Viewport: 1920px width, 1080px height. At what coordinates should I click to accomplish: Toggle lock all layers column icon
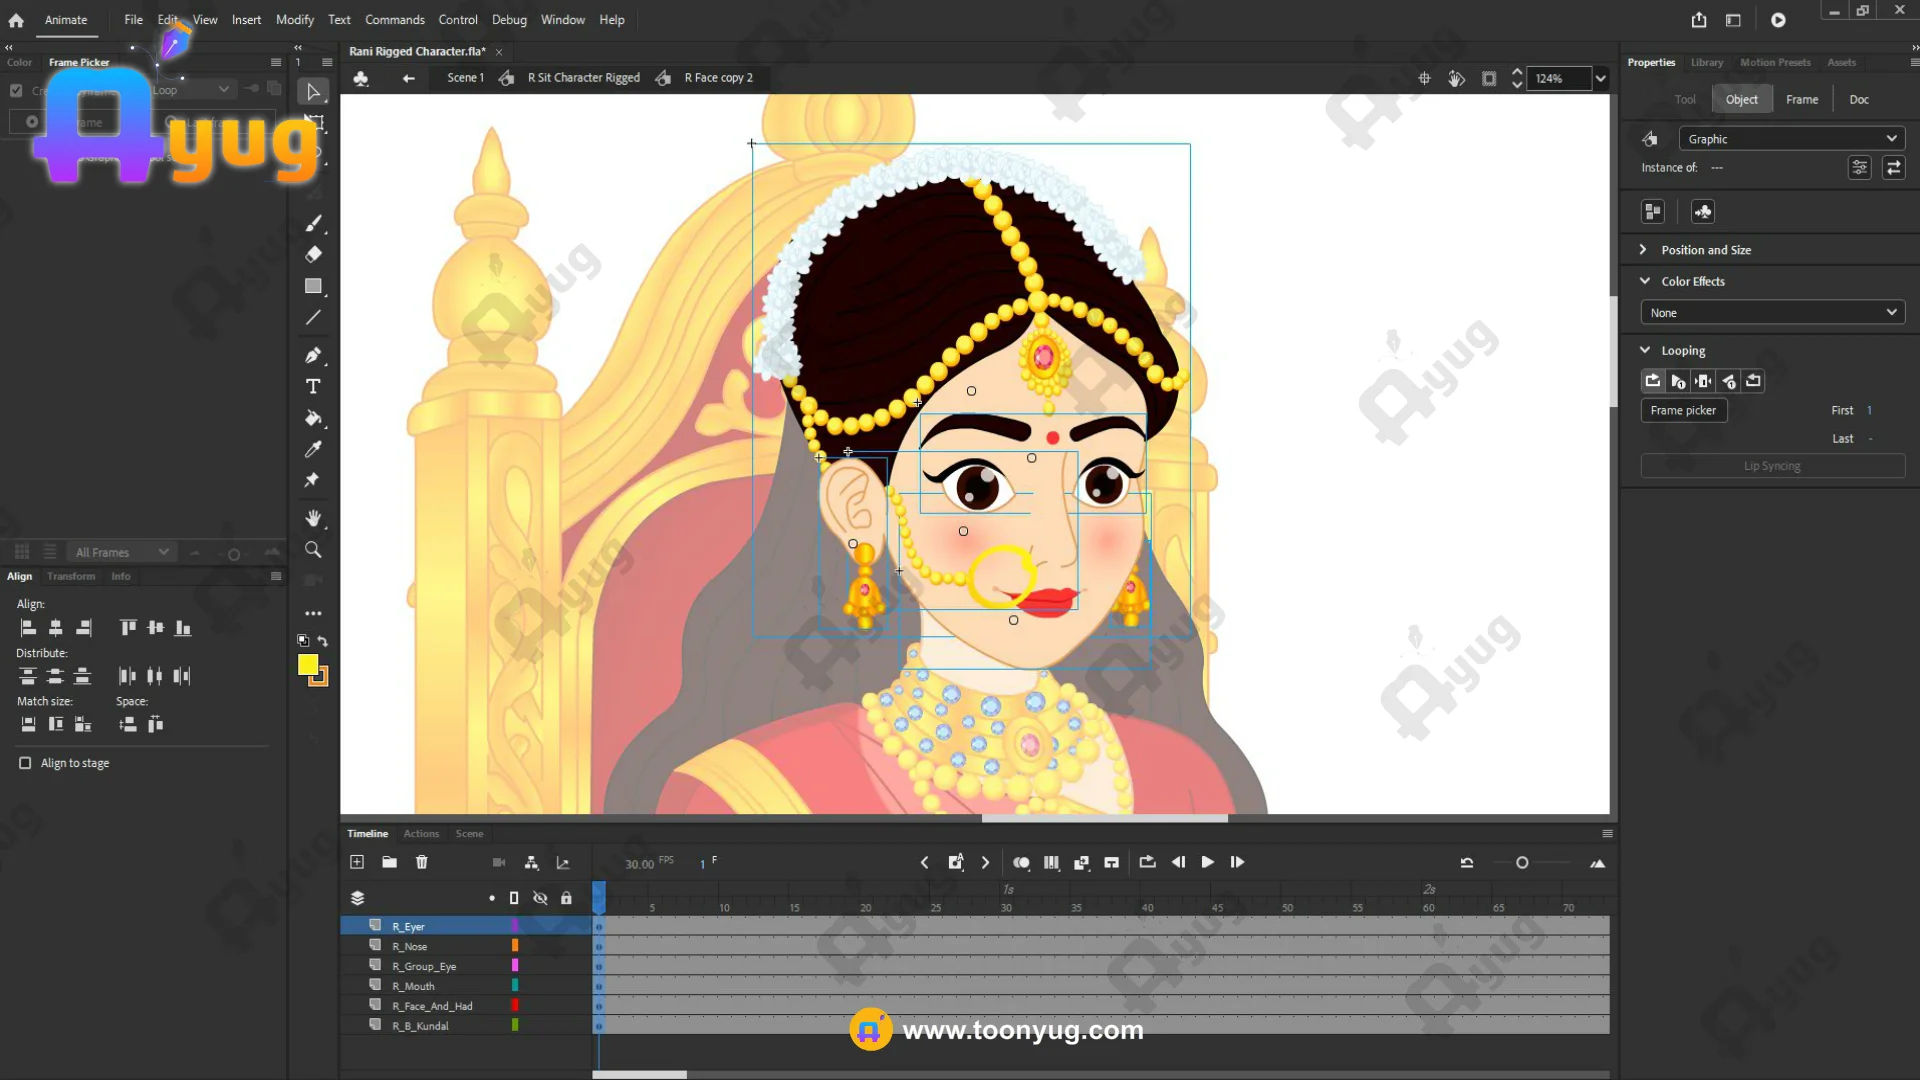566,898
